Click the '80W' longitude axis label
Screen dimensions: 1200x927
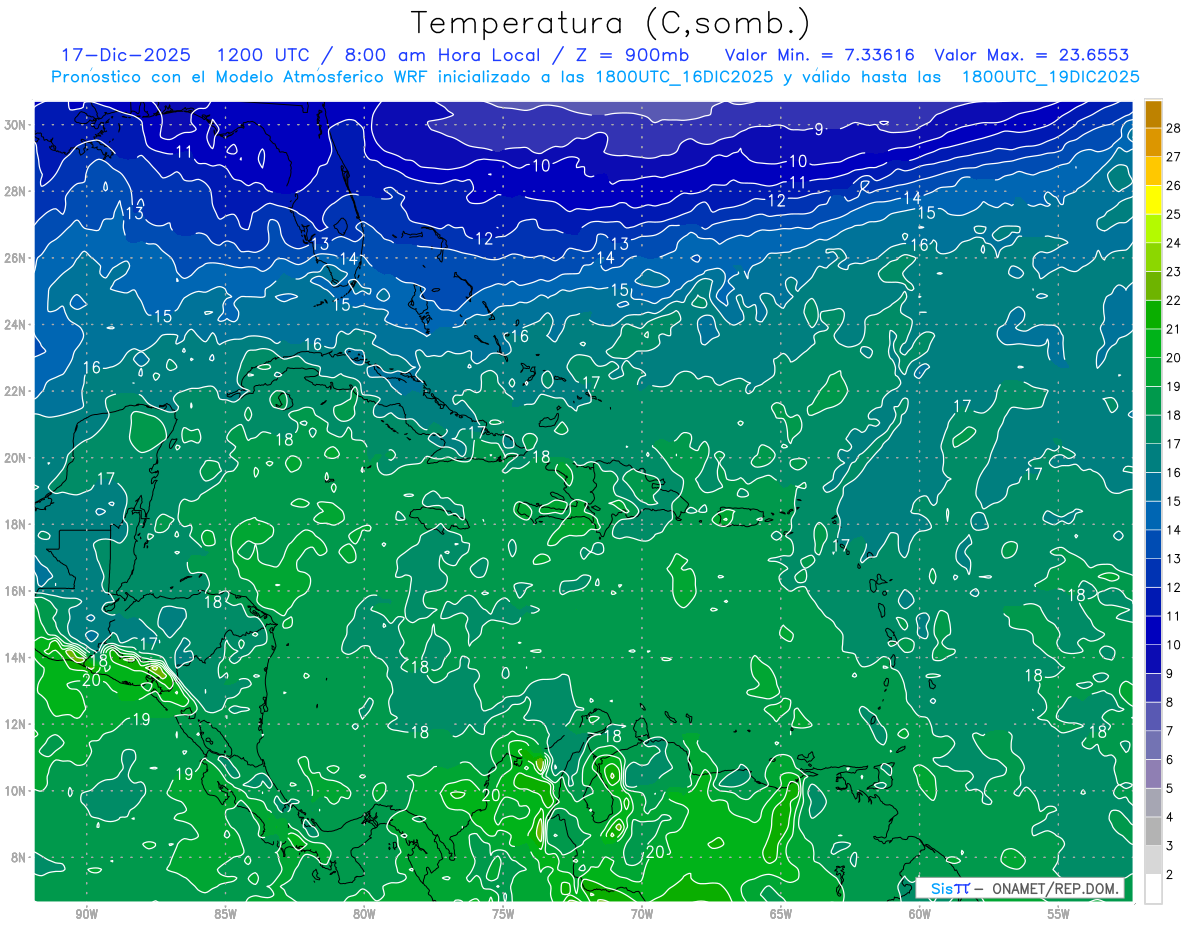point(364,914)
